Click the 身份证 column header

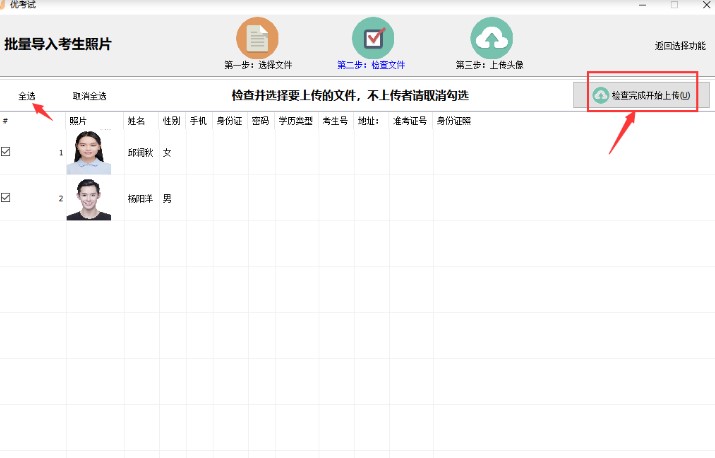click(x=229, y=121)
